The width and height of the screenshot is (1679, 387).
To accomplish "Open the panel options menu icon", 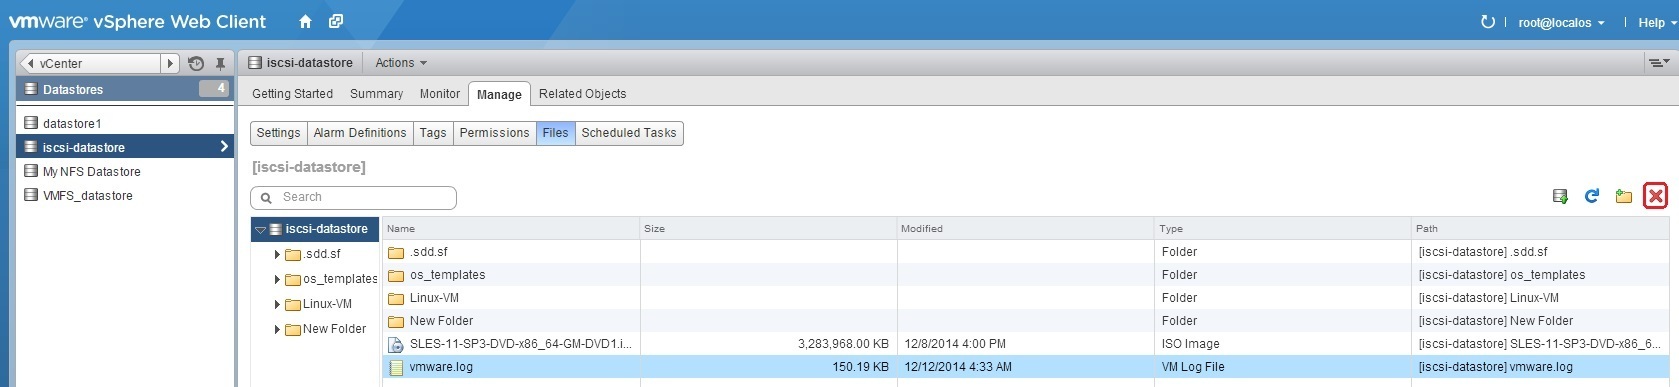I will pos(1658,63).
